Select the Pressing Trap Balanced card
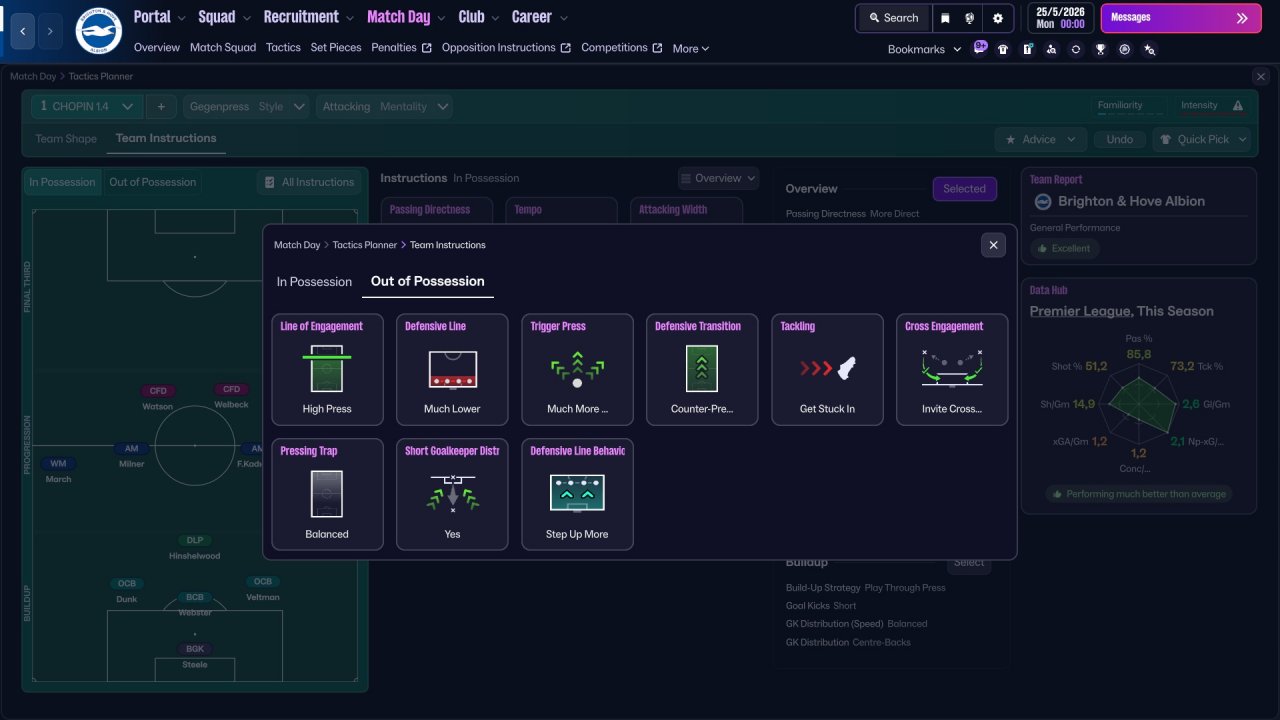 327,495
